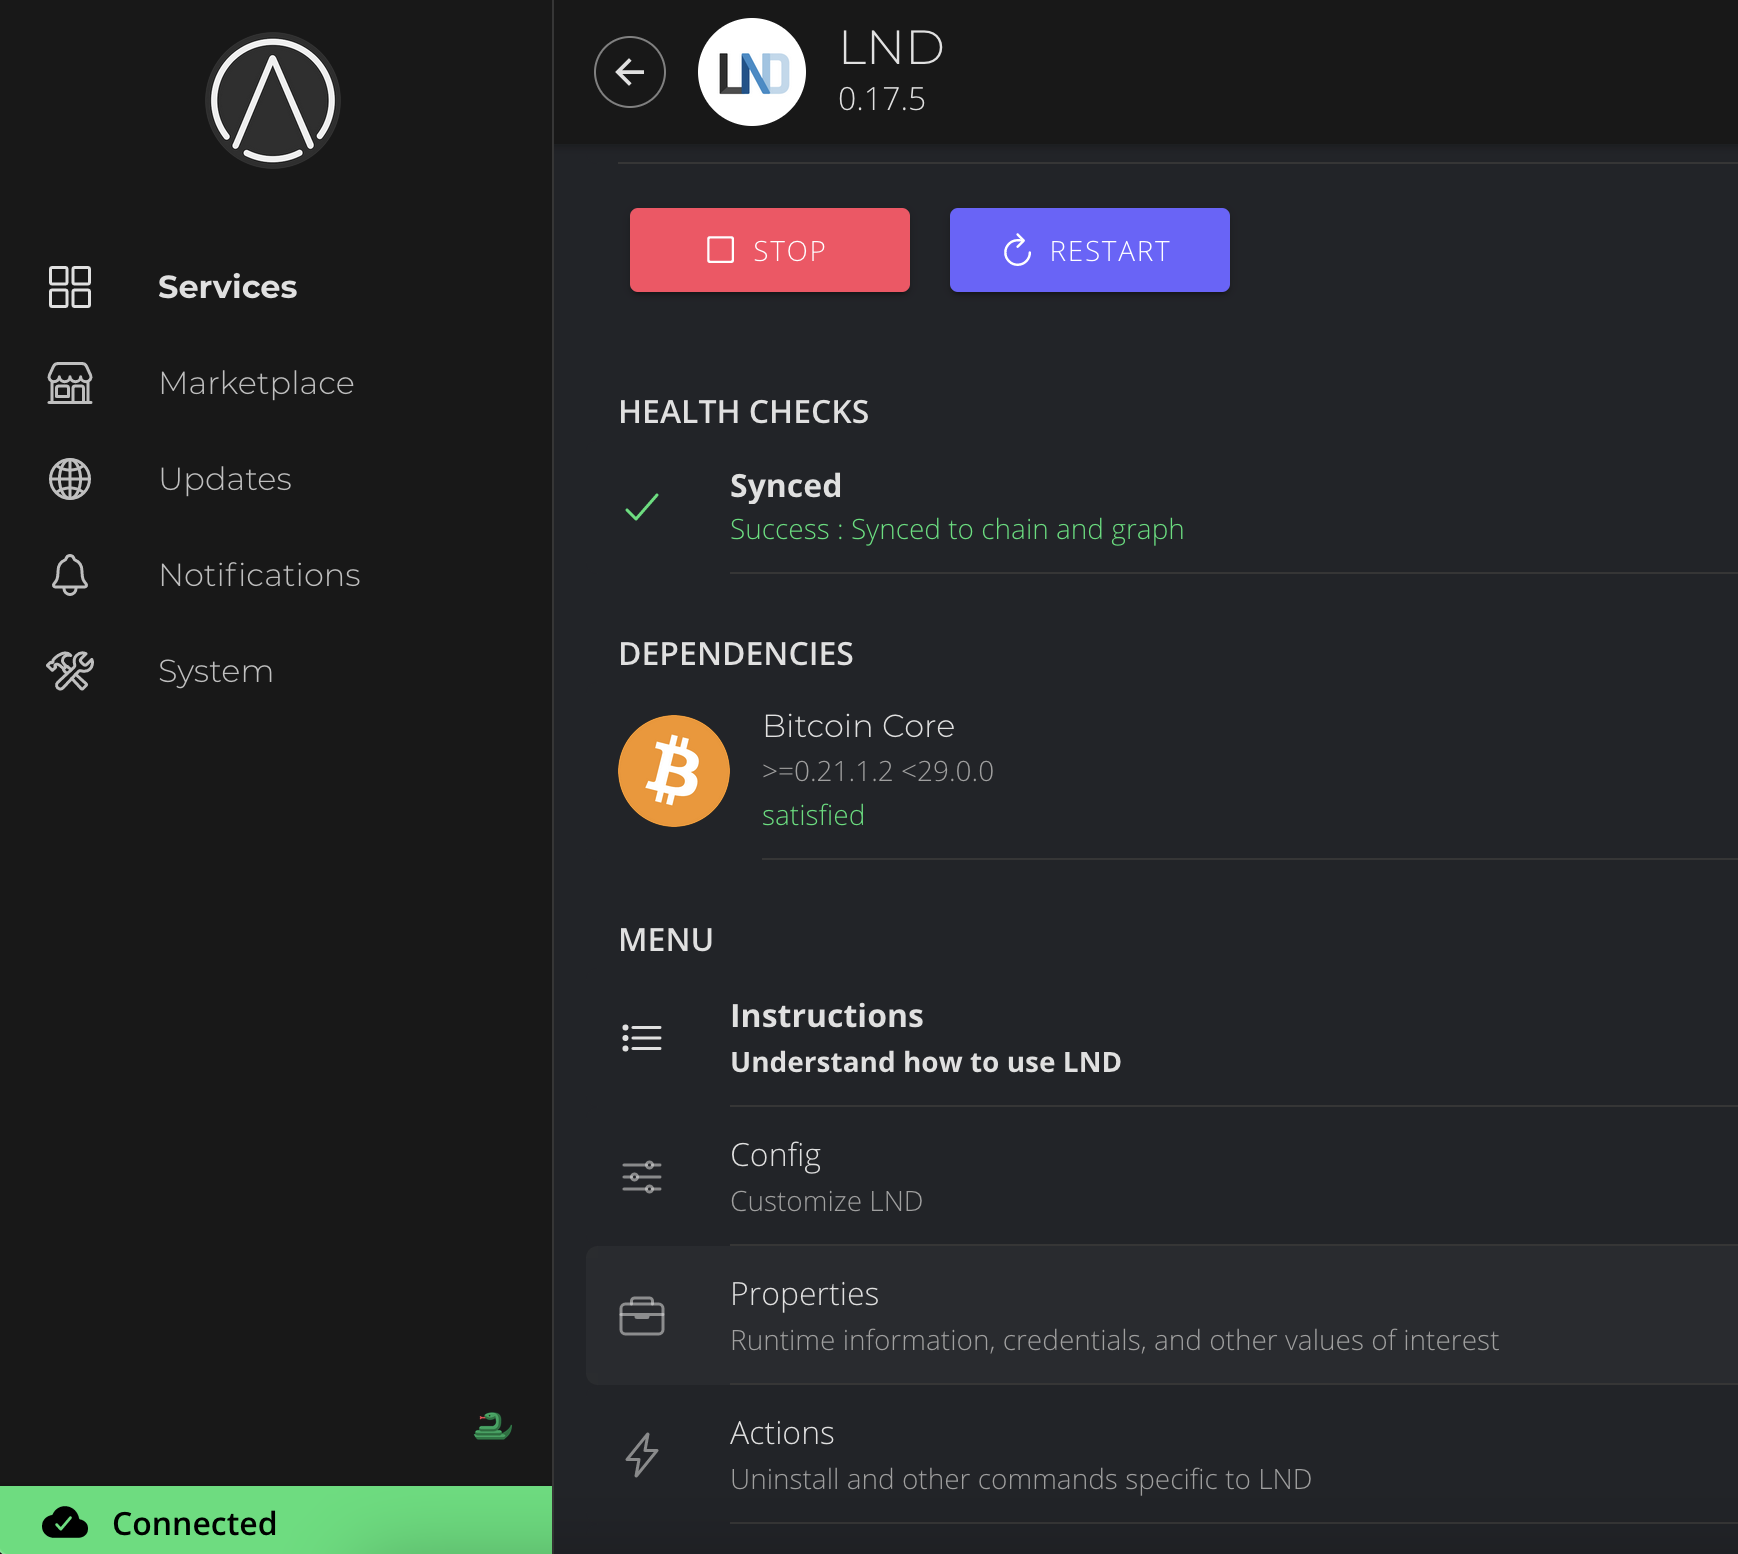1738x1554 pixels.
Task: Open the System menu item
Action: click(215, 671)
